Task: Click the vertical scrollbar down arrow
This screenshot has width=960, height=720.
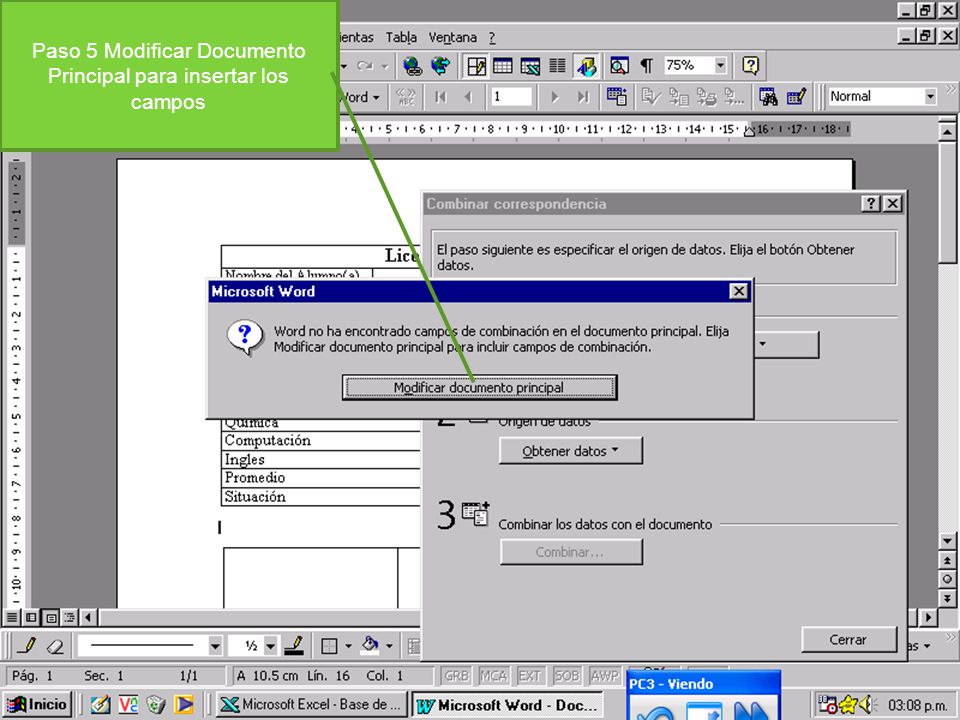Action: tap(947, 541)
